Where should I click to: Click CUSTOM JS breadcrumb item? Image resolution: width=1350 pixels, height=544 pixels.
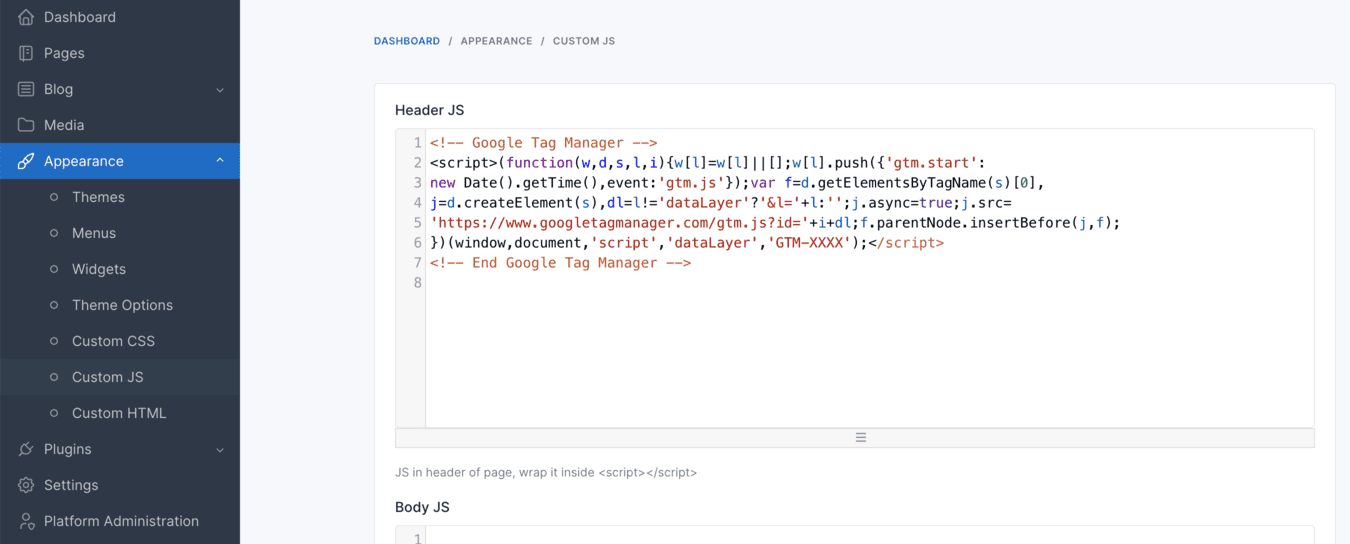584,41
